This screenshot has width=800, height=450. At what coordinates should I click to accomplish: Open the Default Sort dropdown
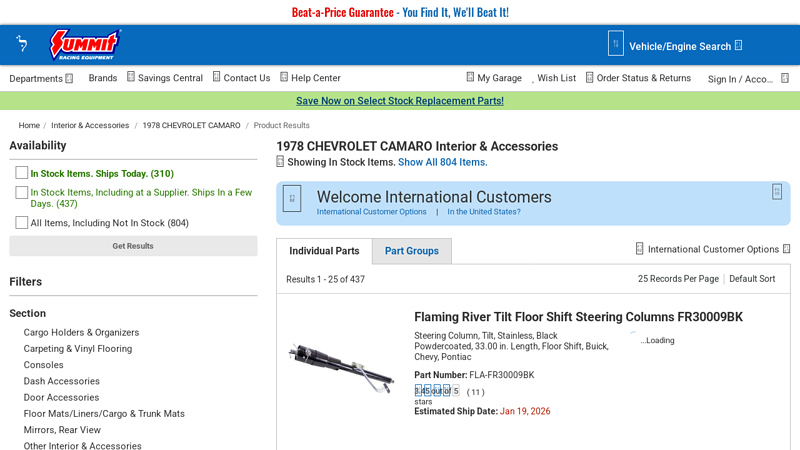(752, 279)
